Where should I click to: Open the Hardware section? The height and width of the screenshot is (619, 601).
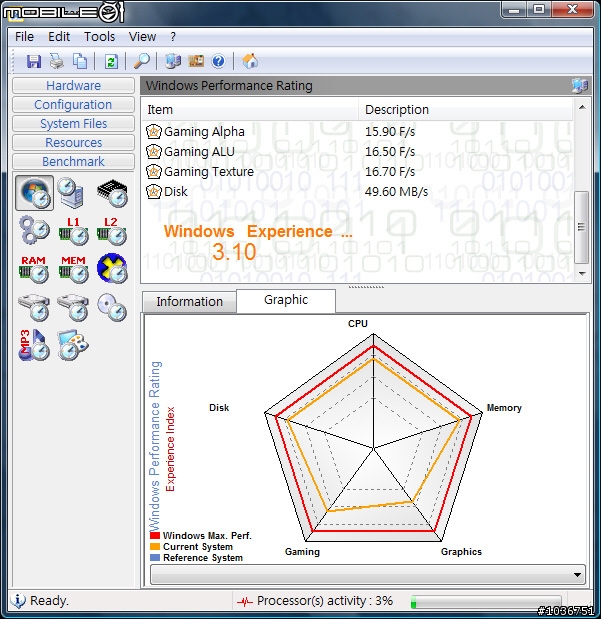pyautogui.click(x=73, y=85)
